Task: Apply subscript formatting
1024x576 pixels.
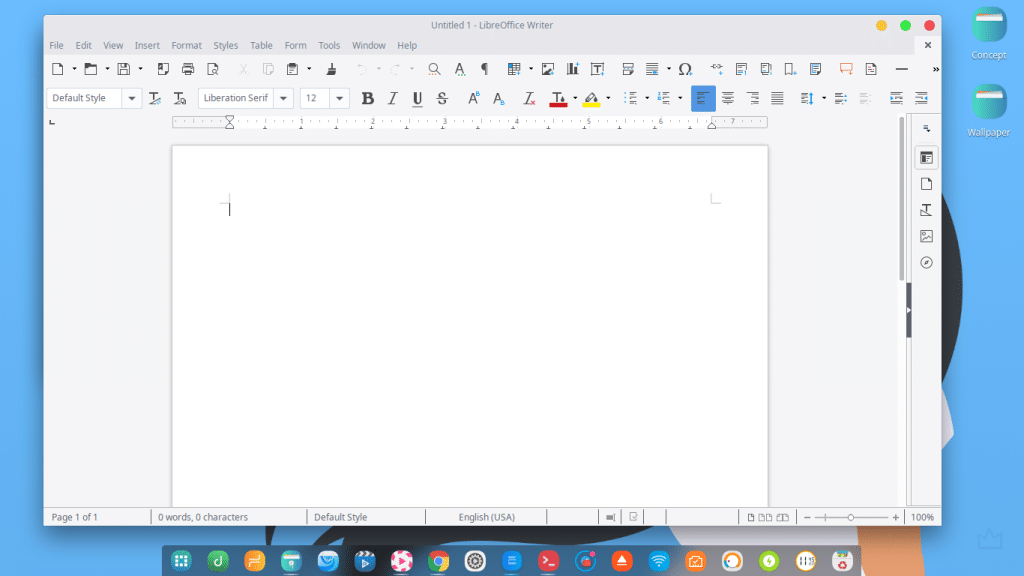Action: (x=499, y=99)
